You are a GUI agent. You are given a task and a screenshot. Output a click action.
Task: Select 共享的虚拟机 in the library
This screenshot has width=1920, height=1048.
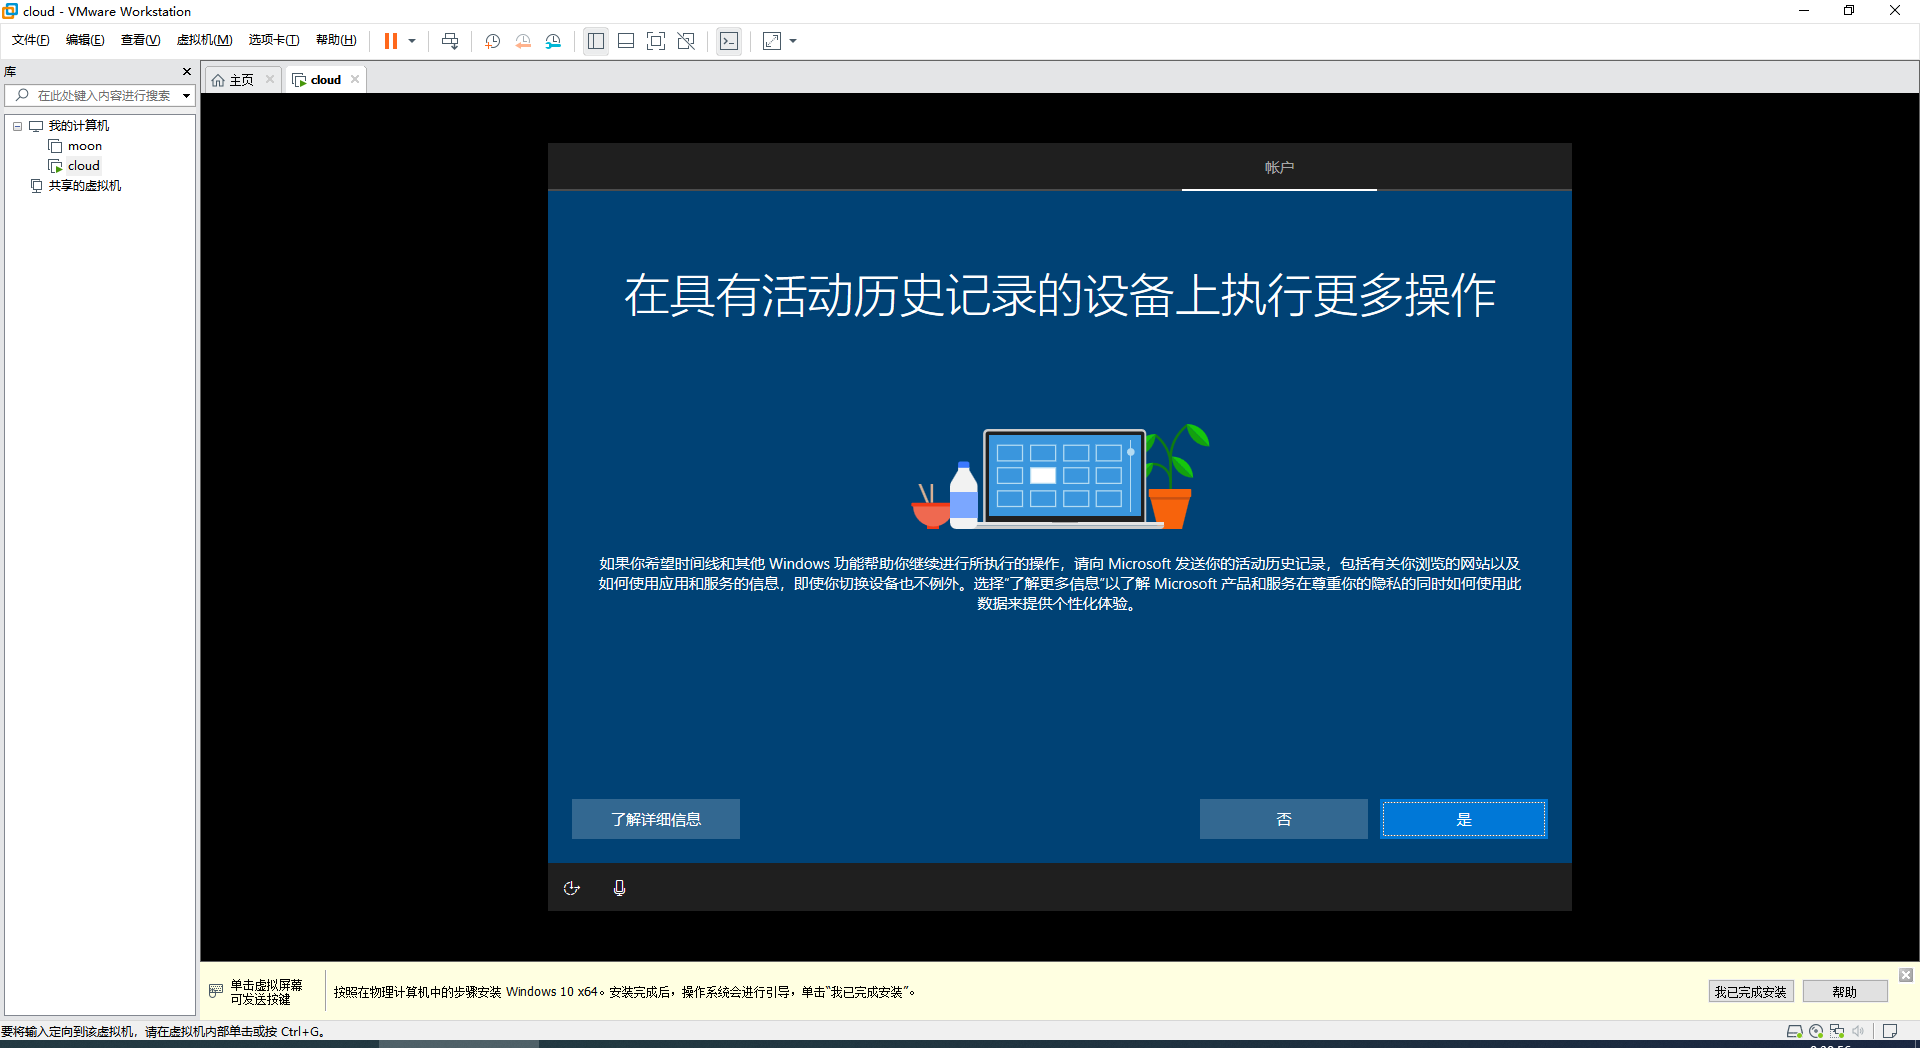point(85,186)
